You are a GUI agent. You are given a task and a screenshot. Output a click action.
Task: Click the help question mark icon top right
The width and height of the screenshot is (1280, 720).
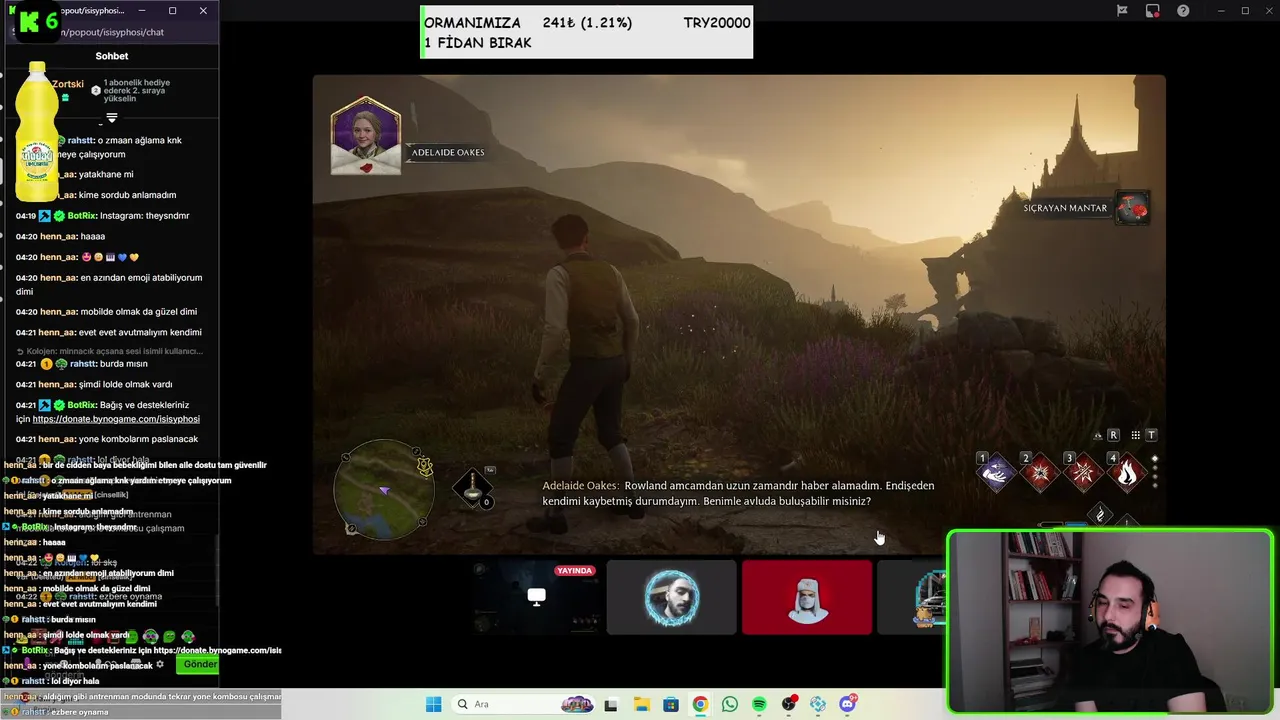[1183, 11]
